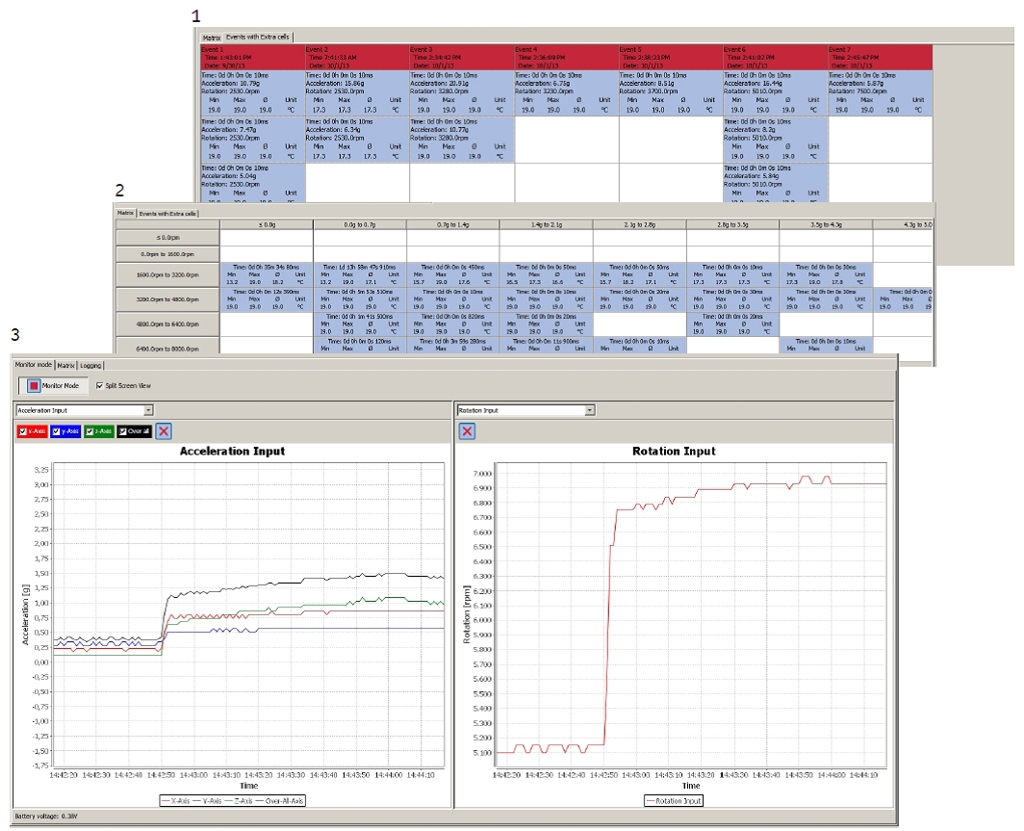The width and height of the screenshot is (1024, 831).
Task: Select the cell with Acceleration 5.04g
Action: [x=253, y=183]
